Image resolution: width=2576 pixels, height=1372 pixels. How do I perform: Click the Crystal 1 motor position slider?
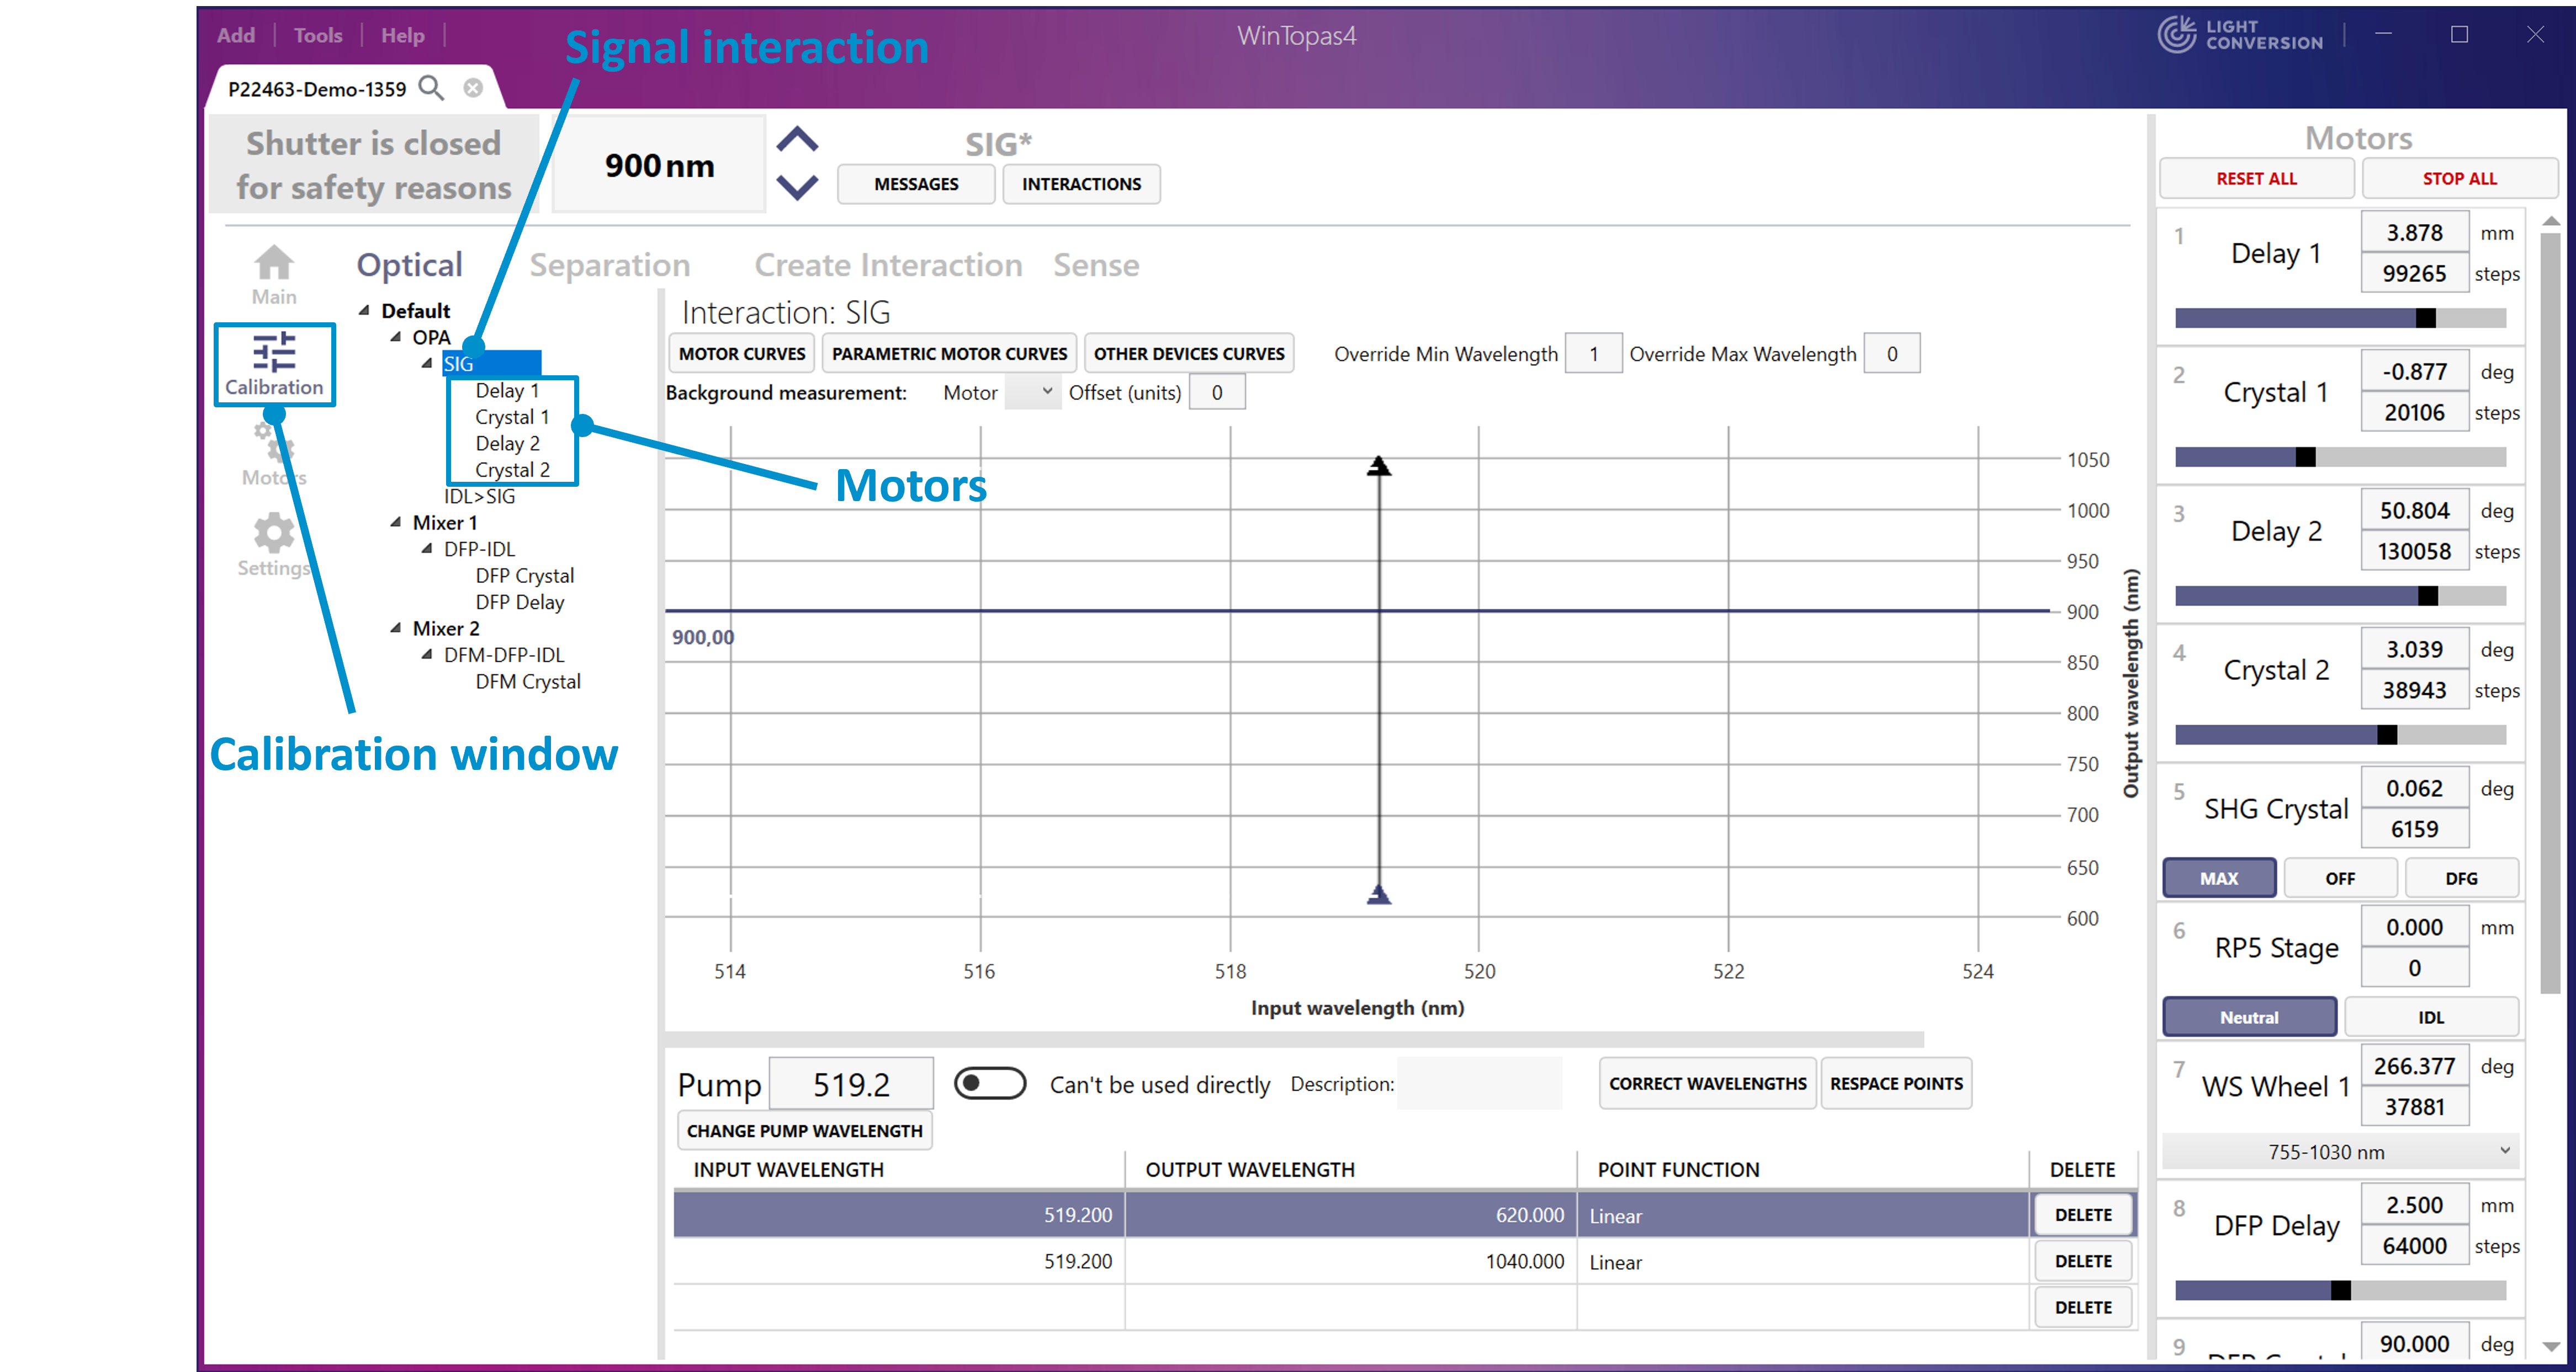pos(2339,456)
